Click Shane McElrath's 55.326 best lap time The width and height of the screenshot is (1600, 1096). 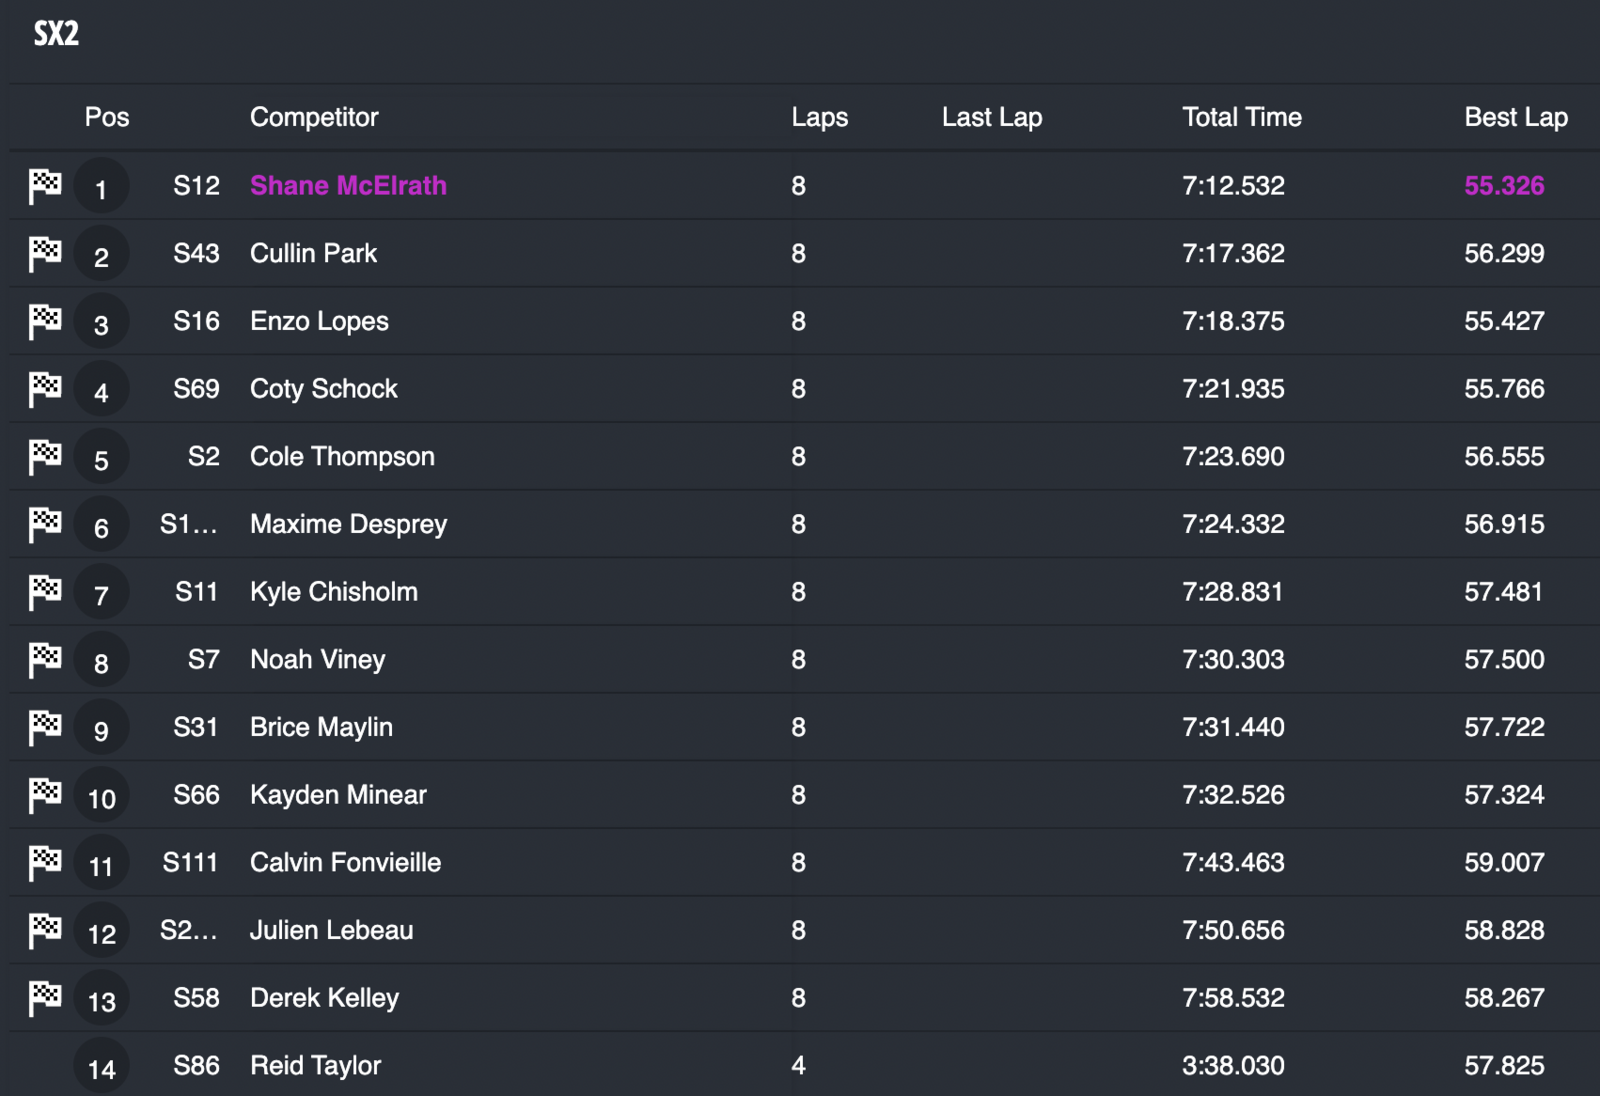1504,186
